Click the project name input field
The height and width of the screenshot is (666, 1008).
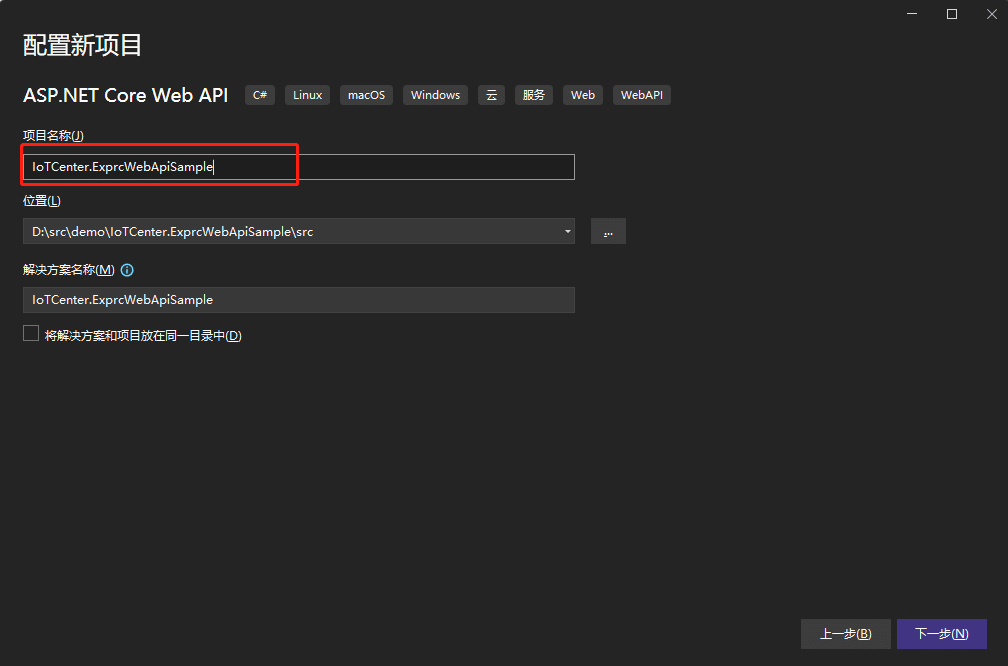[298, 166]
